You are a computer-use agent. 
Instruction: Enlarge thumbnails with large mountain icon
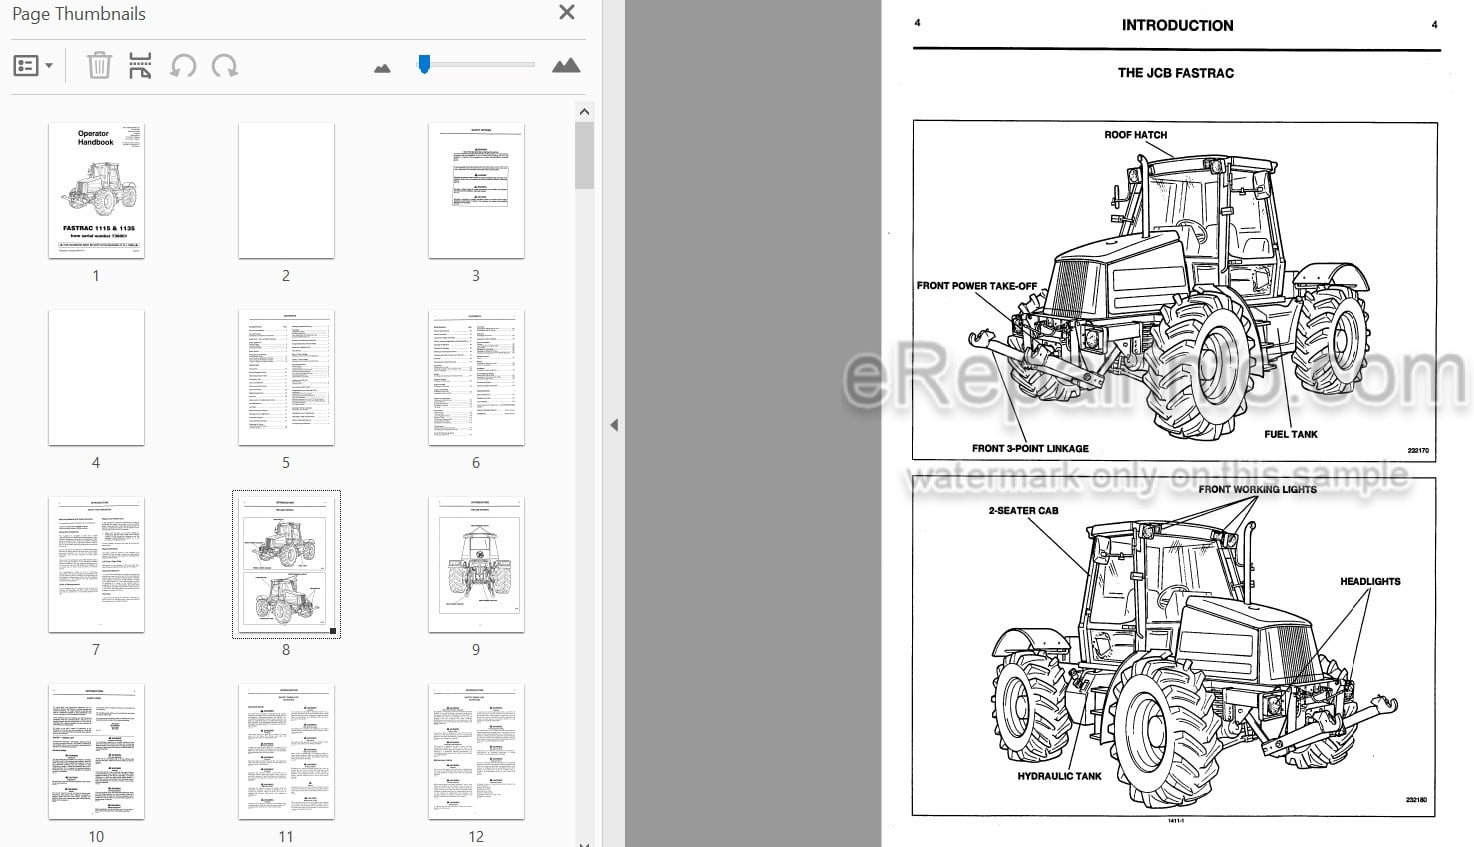click(x=566, y=66)
